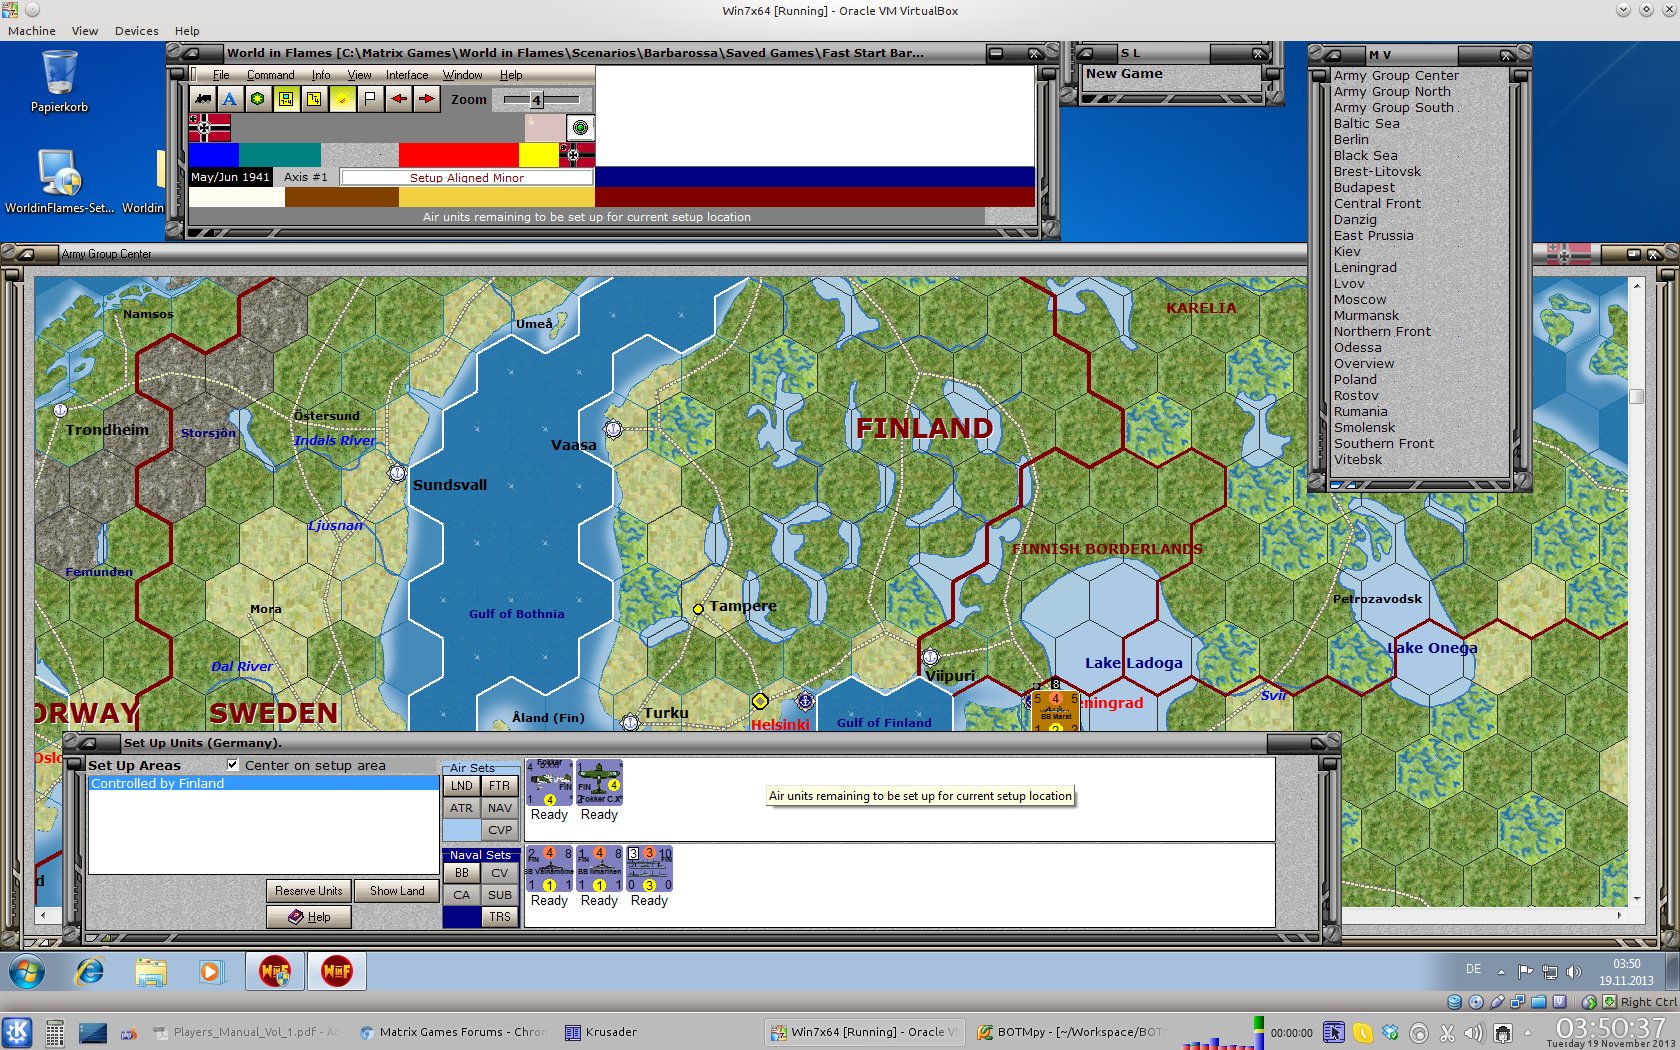Open the Command menu

(270, 75)
